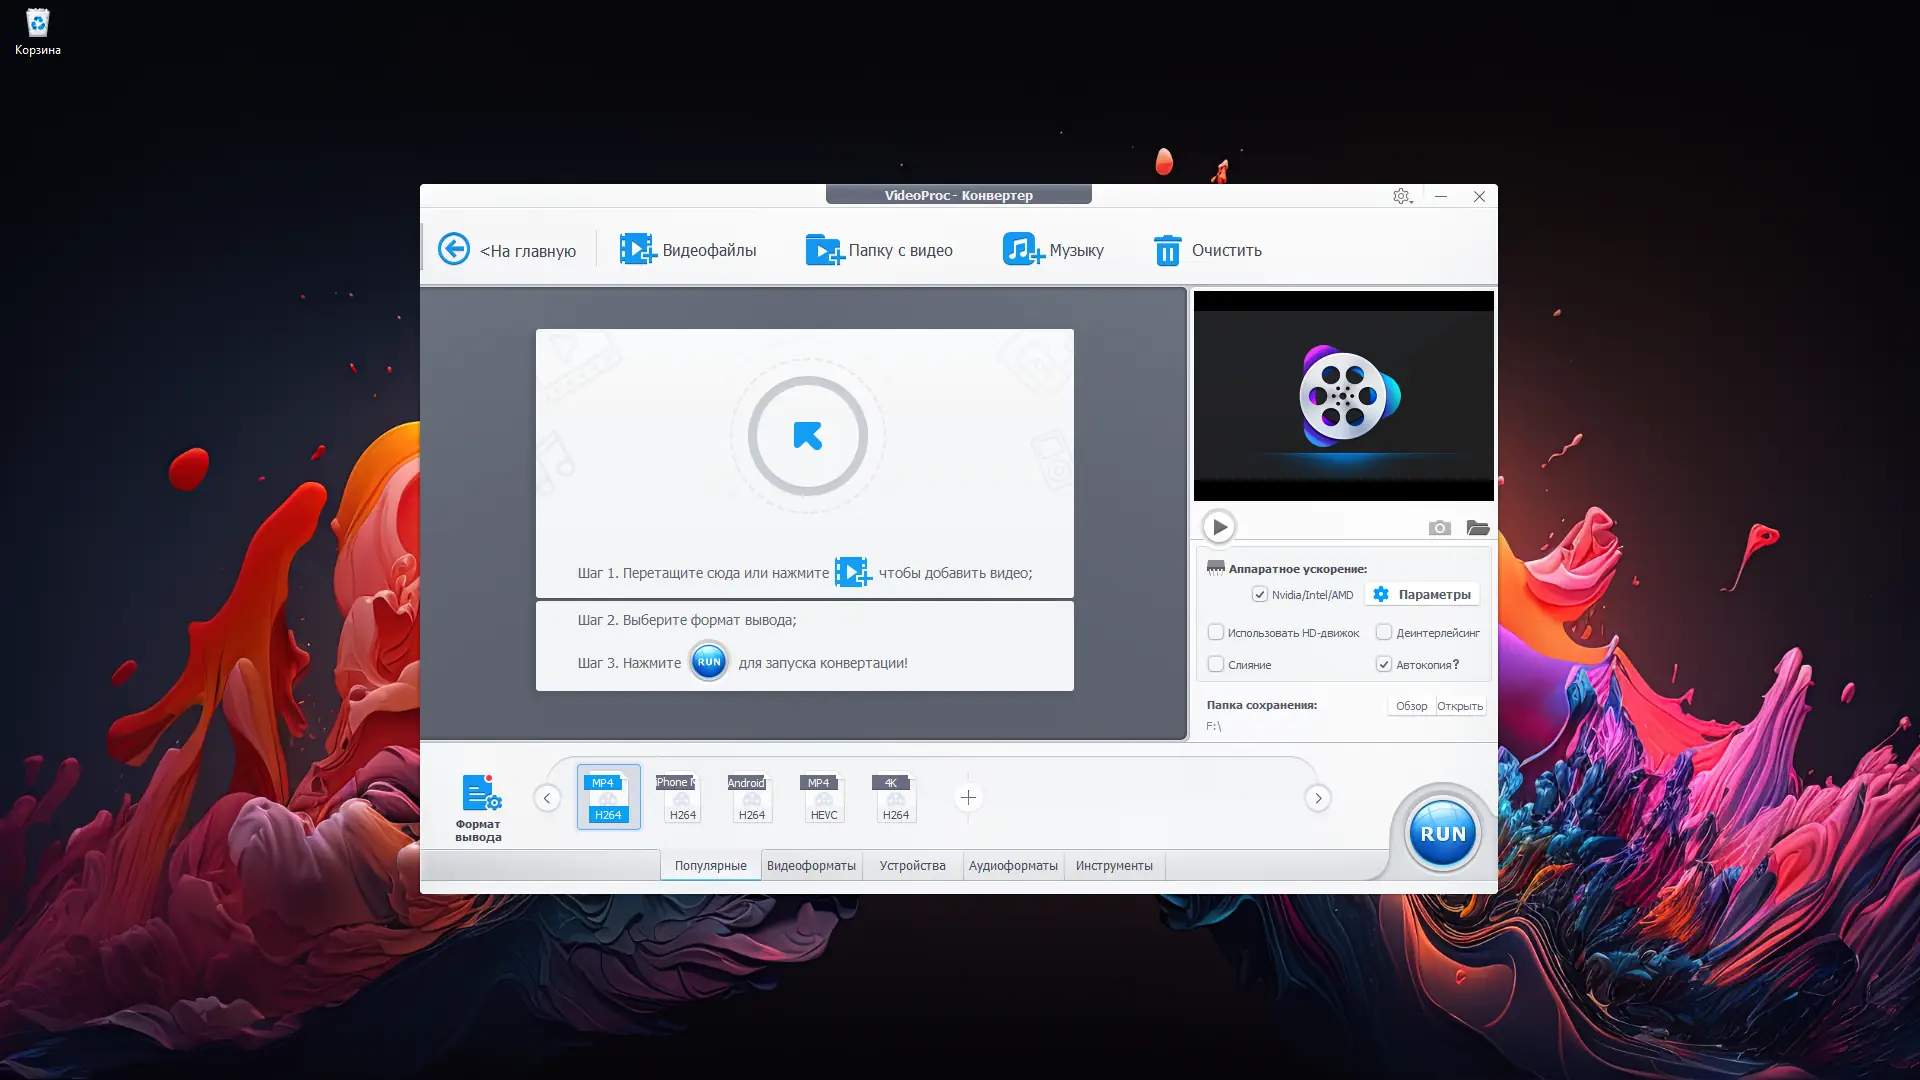The image size is (1920, 1080).
Task: Toggle the Слияние merge checkbox
Action: tap(1216, 664)
